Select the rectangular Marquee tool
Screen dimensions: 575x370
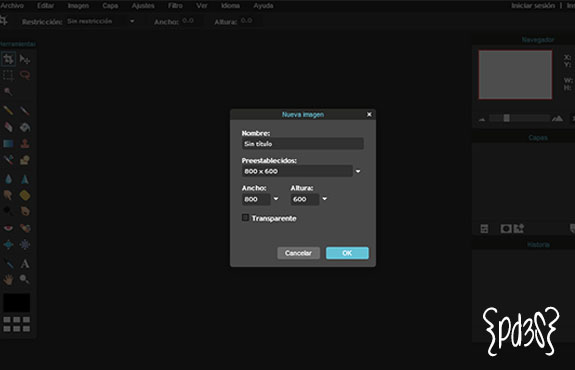(x=8, y=75)
